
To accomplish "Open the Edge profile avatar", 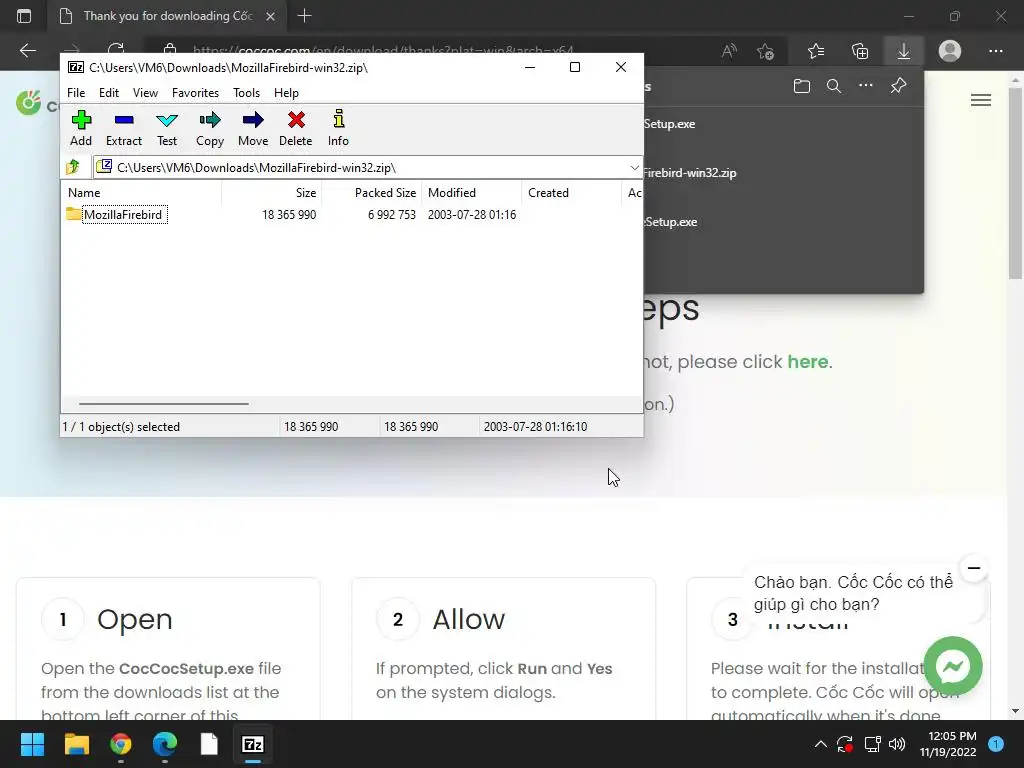I will coord(950,51).
